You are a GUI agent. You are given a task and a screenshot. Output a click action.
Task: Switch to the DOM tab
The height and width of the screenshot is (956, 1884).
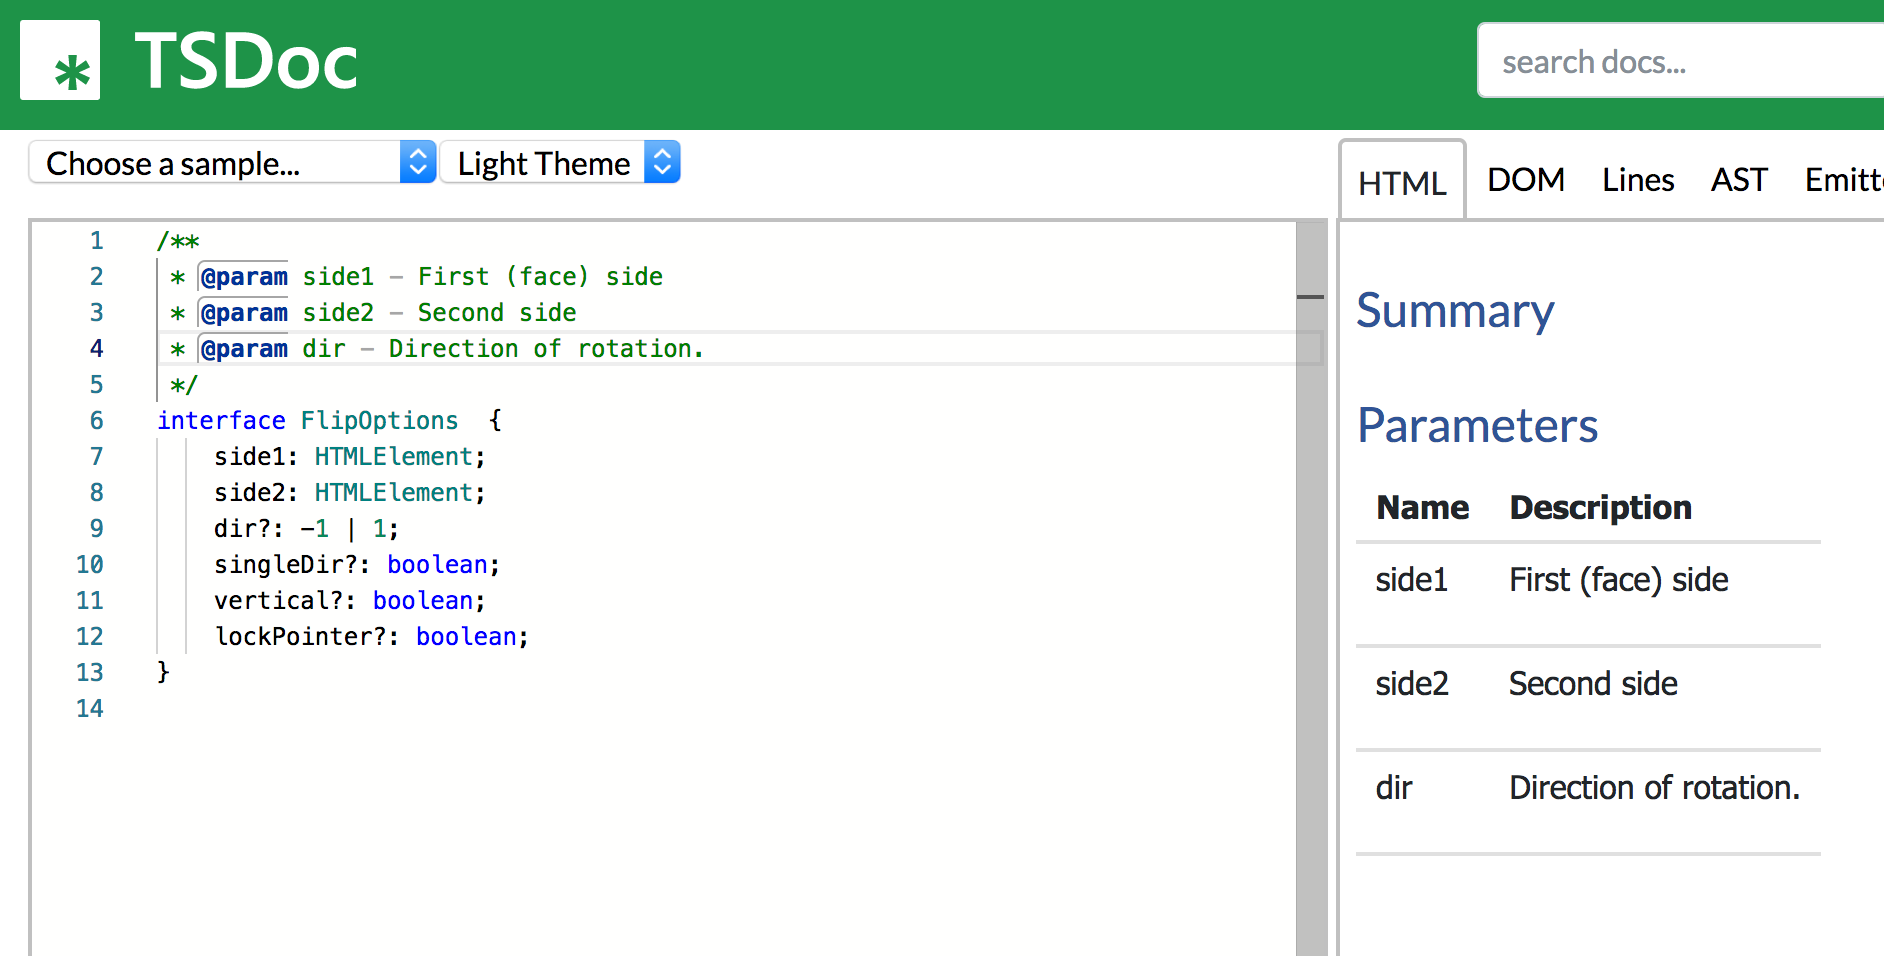(1526, 180)
